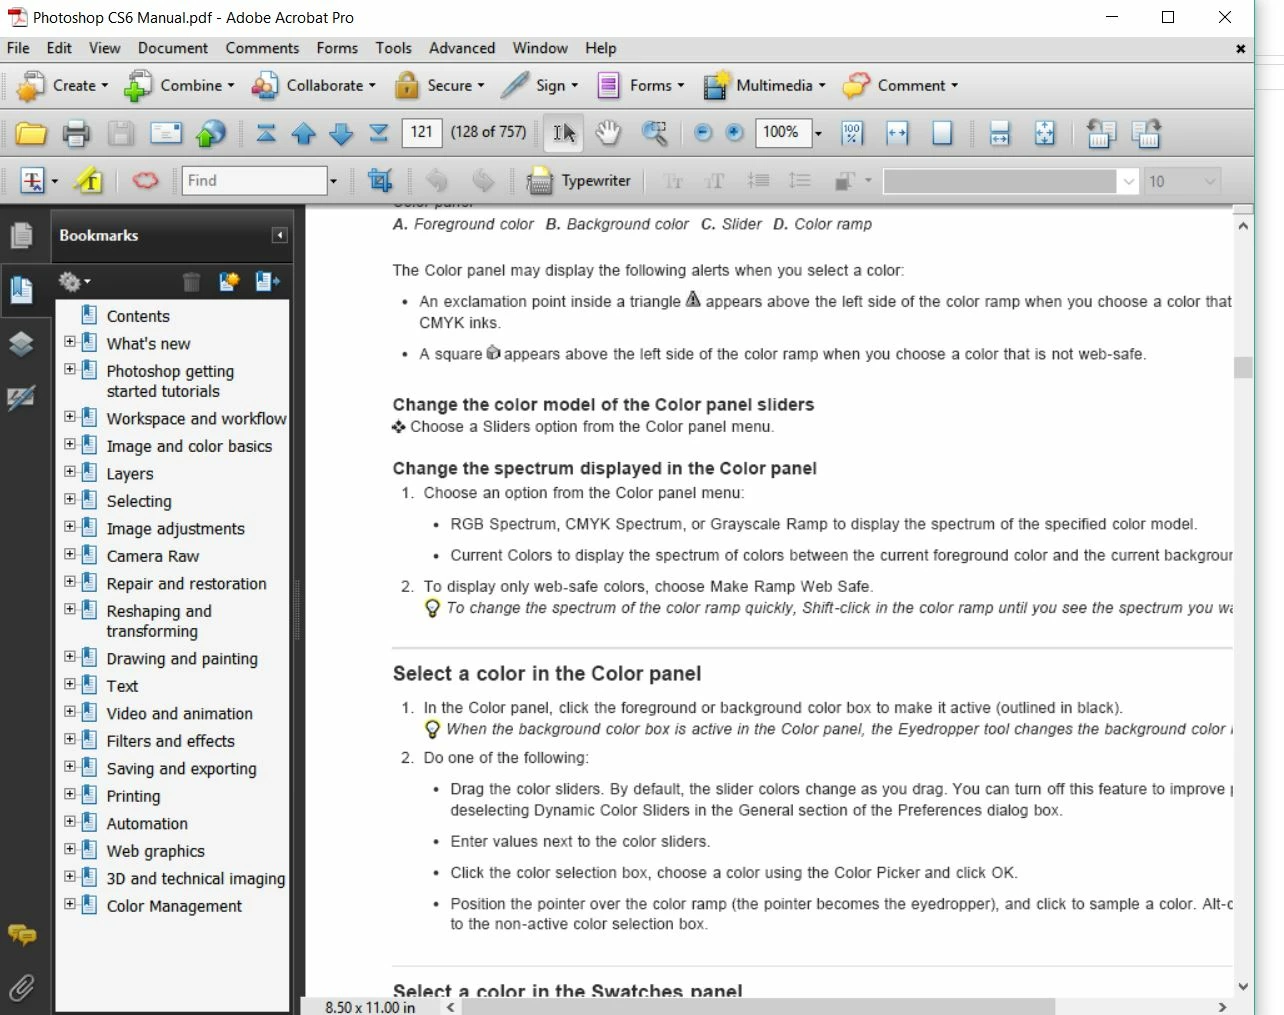Click the vertical scrollbar thumb

pos(1243,367)
